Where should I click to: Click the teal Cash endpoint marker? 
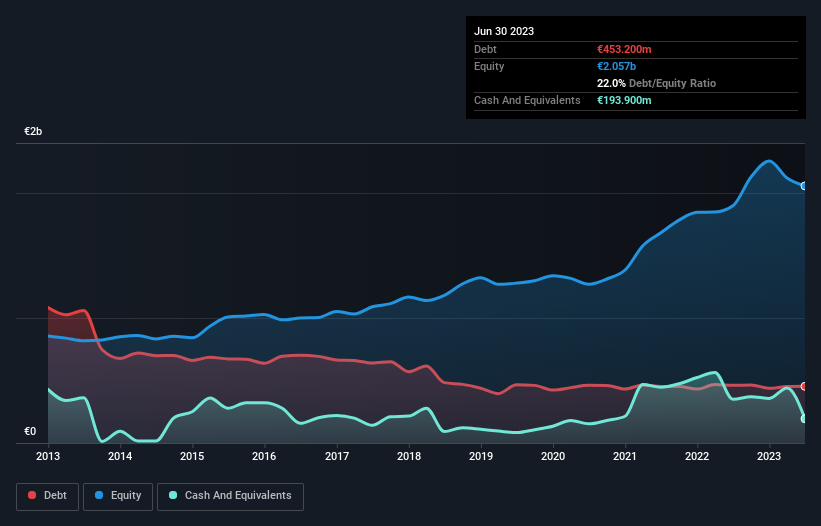[x=804, y=419]
